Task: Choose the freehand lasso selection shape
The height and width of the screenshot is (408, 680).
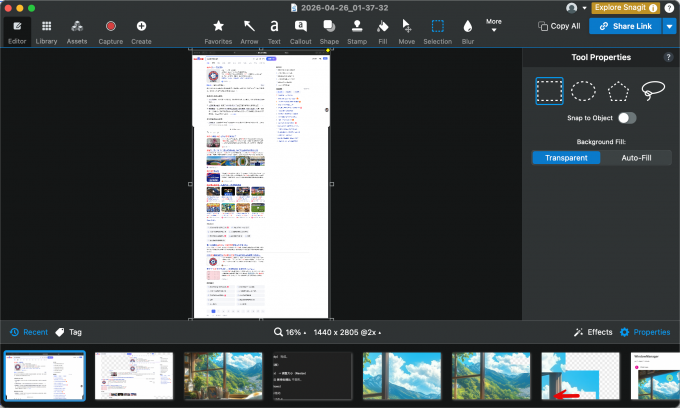Action: tap(653, 91)
